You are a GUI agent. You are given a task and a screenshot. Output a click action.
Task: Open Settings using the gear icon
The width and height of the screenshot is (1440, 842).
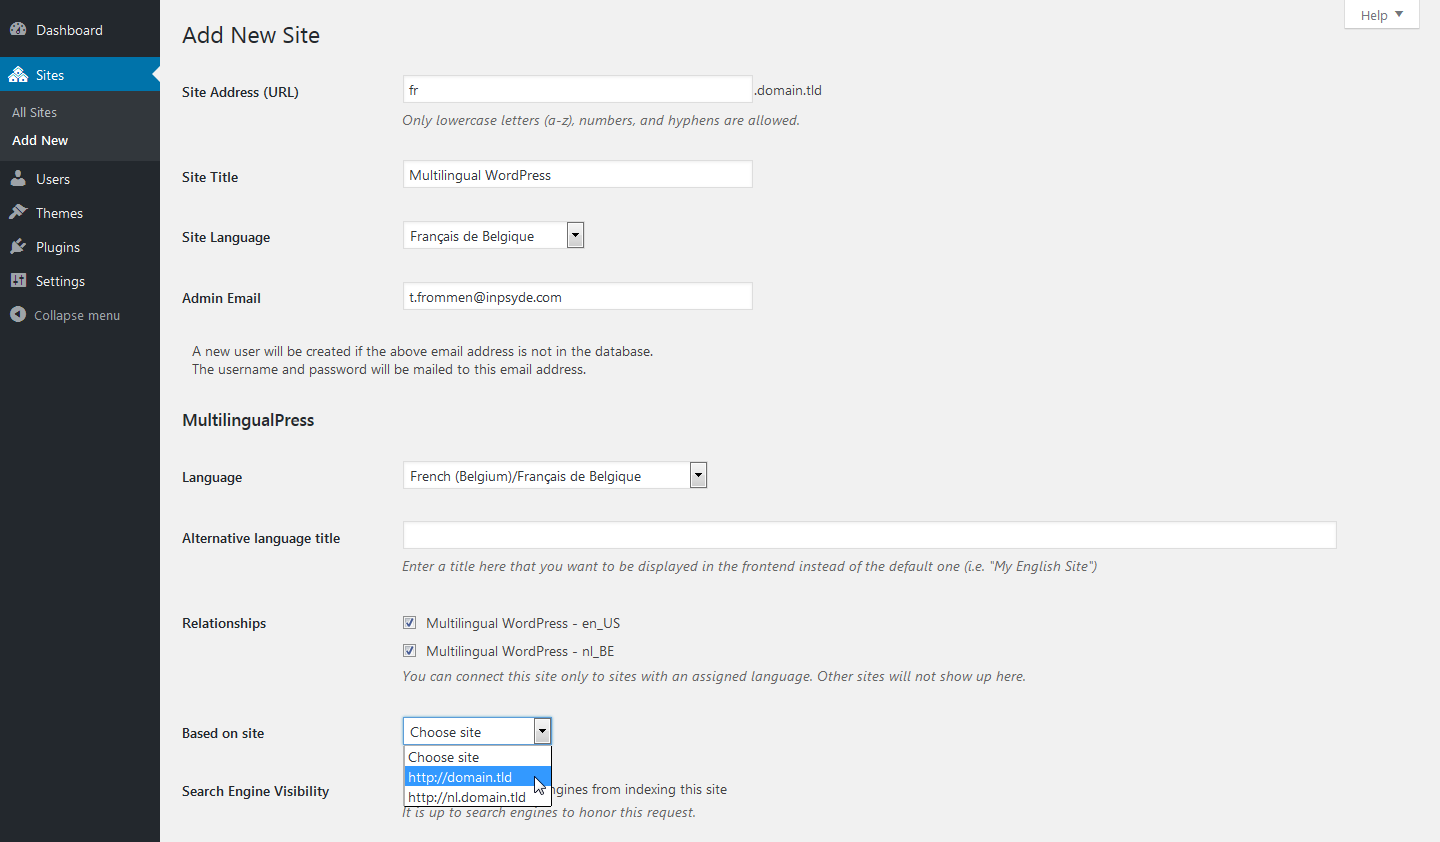coord(18,280)
